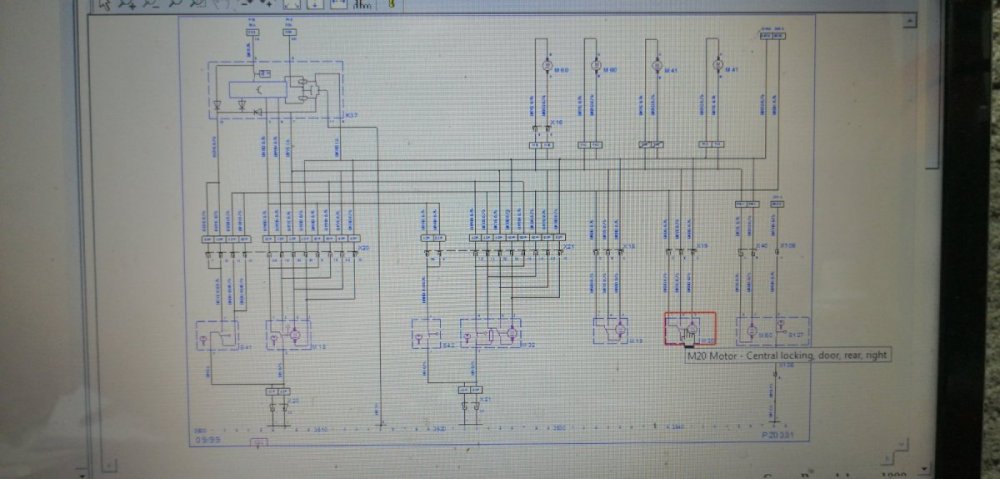Select the S41 door lock switch symbol
Image resolution: width=1000 pixels, height=479 pixels.
pos(217,335)
